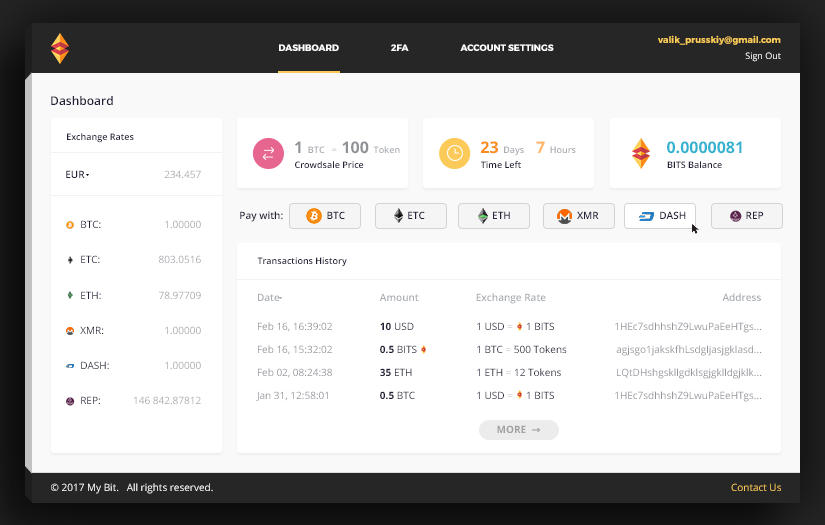The image size is (825, 525).
Task: Click the BTC icon in Exchange Rates
Action: point(69,225)
